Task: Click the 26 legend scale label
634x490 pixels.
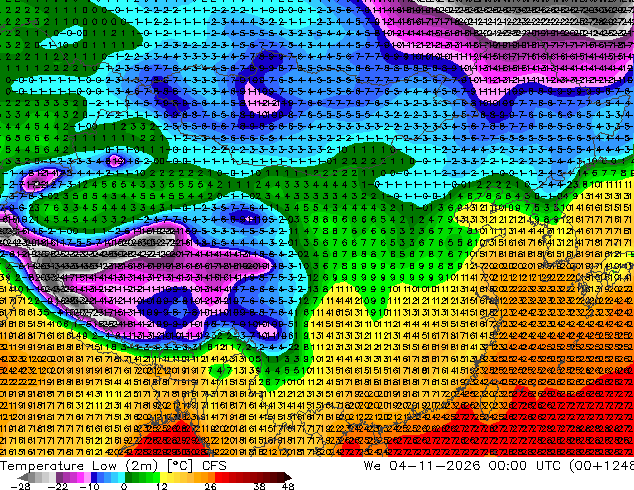Action: [210, 486]
